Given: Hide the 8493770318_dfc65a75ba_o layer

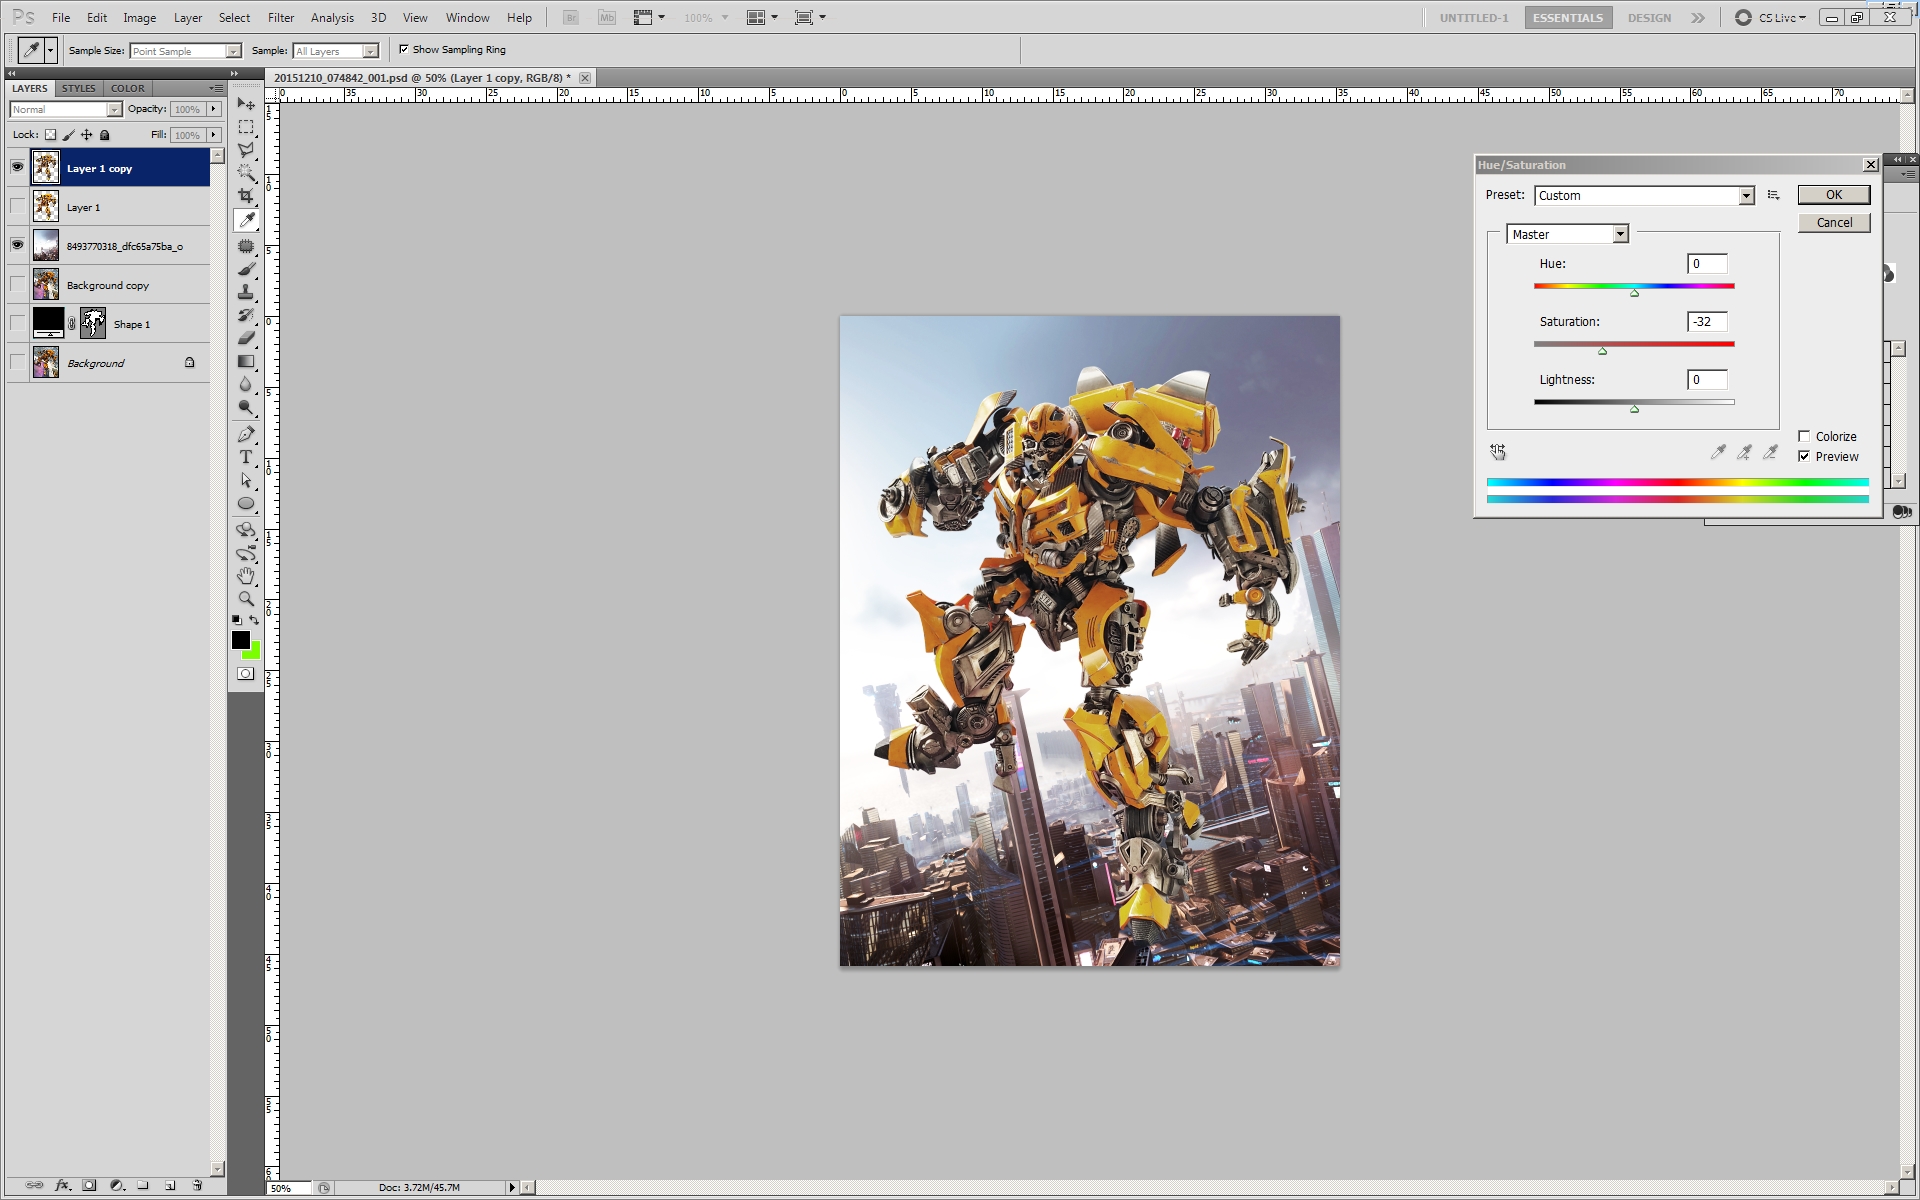Looking at the screenshot, I should 17,245.
